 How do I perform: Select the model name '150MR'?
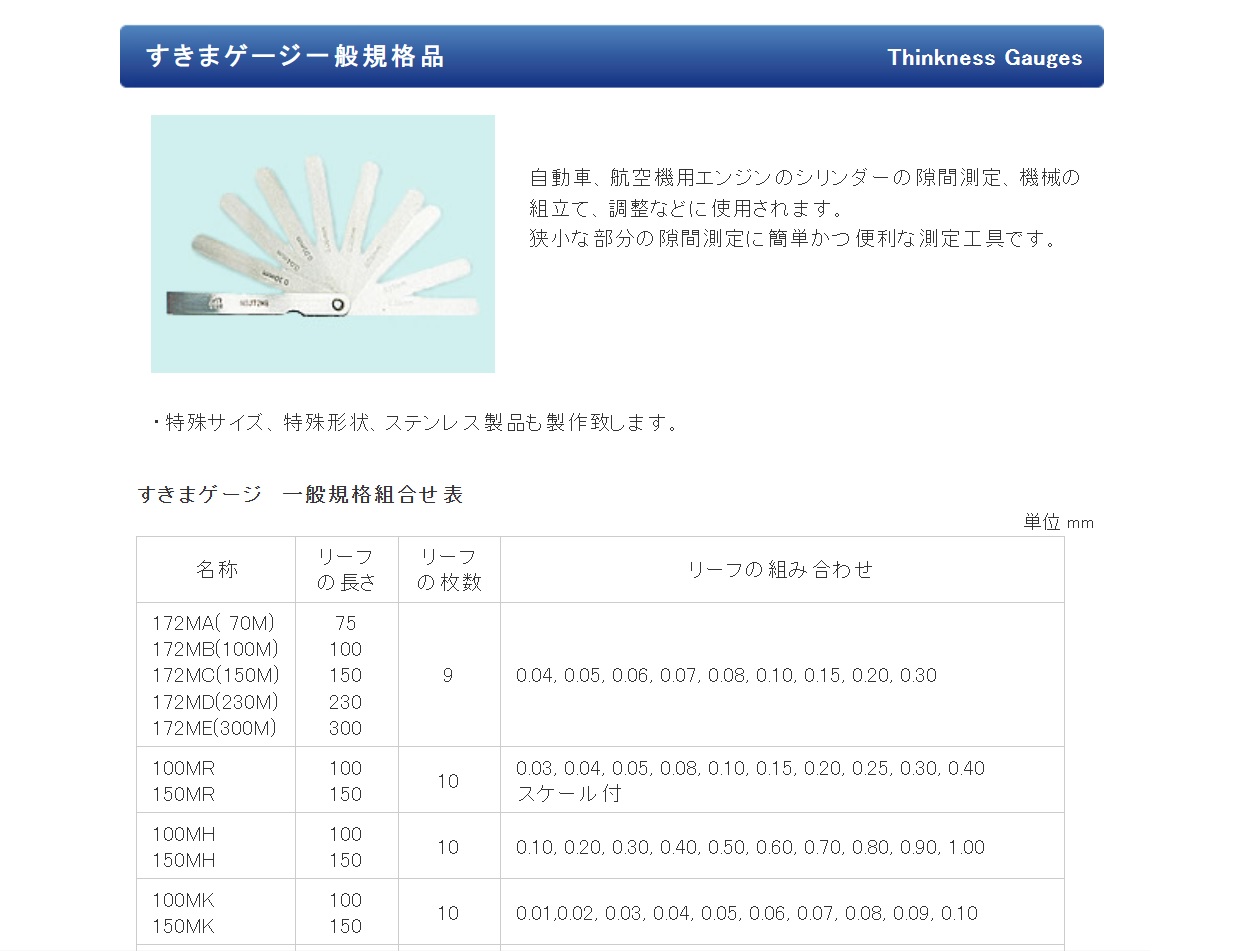[x=184, y=794]
